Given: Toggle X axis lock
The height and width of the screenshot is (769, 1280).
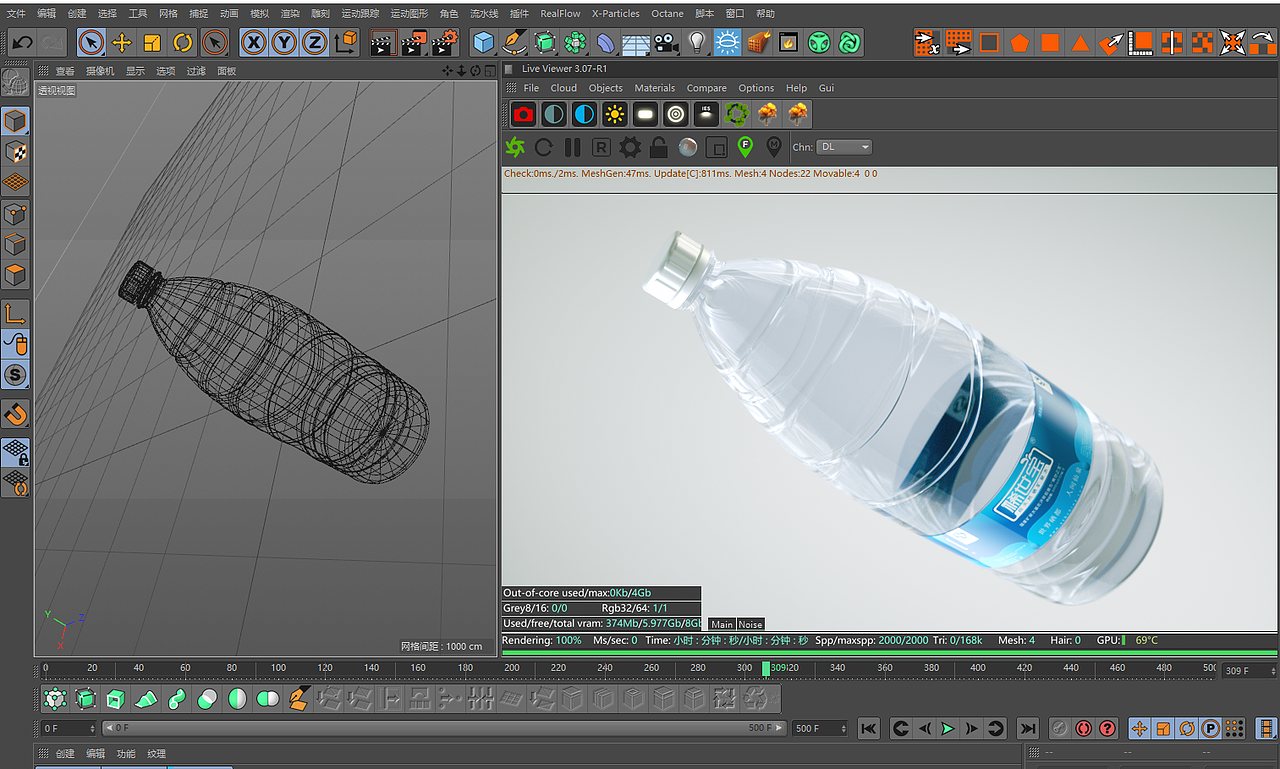Looking at the screenshot, I should click(x=254, y=42).
